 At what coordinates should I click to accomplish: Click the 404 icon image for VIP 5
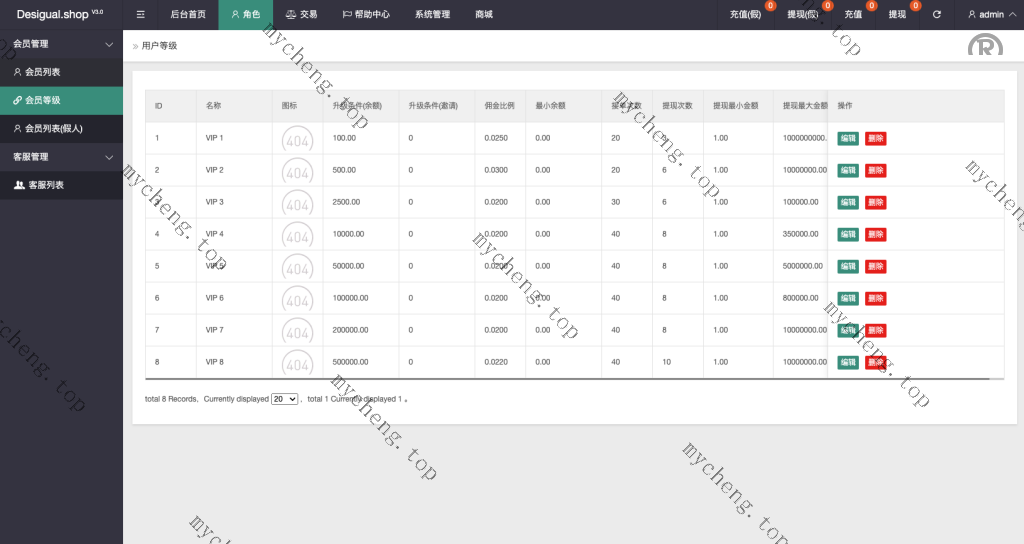[x=297, y=267]
